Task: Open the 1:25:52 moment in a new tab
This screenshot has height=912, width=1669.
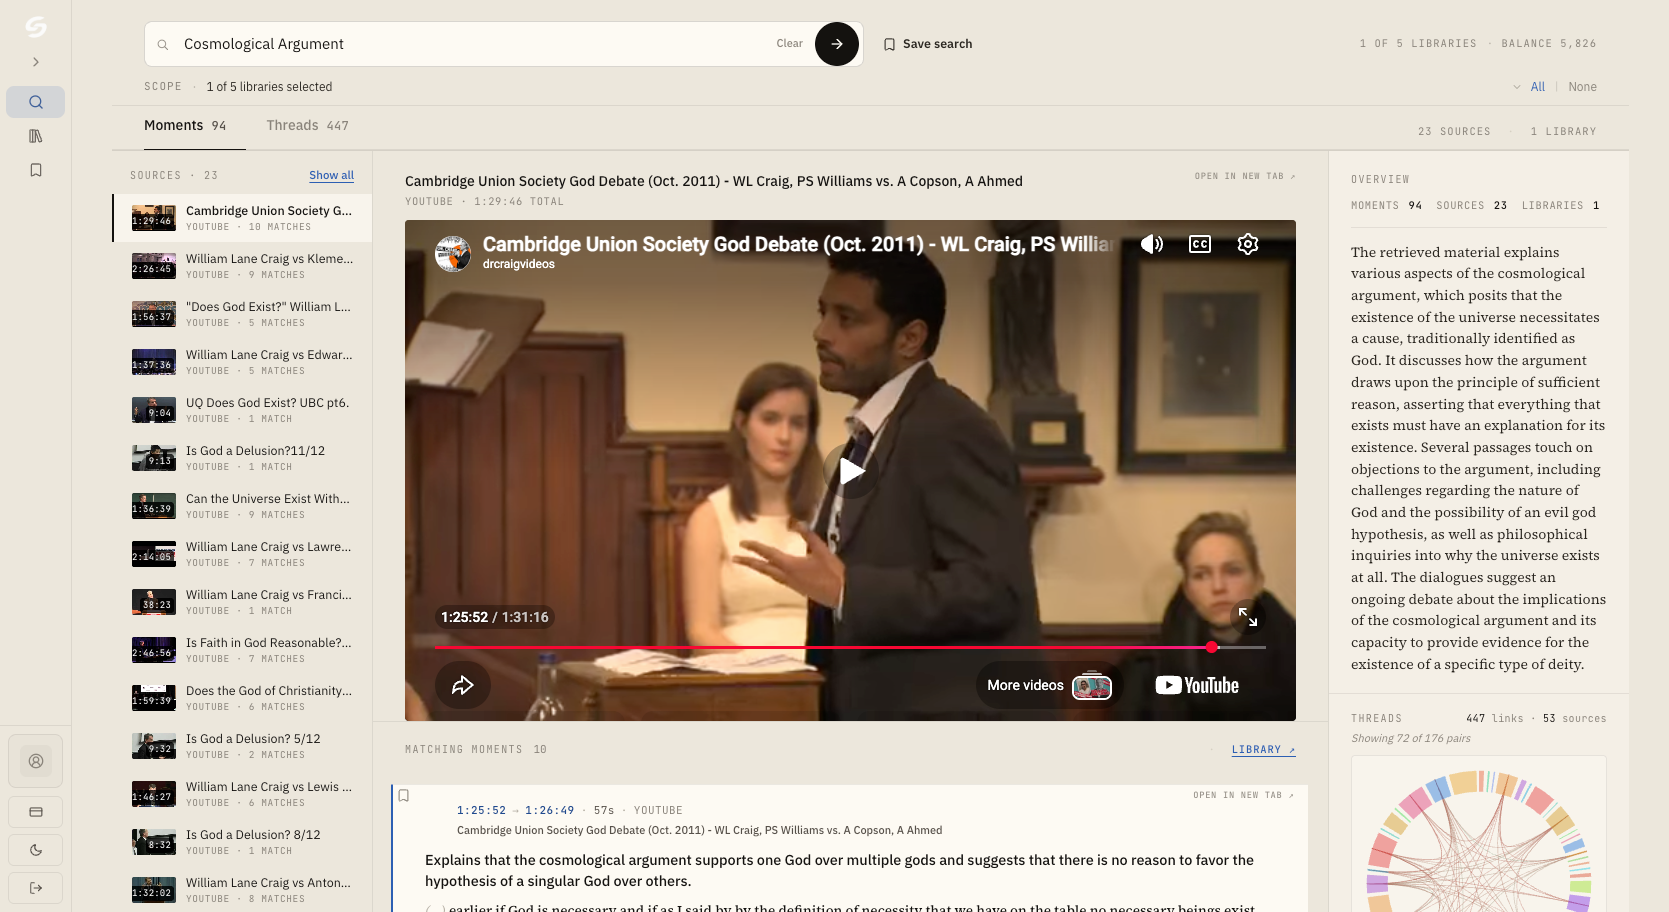Action: click(x=1243, y=796)
